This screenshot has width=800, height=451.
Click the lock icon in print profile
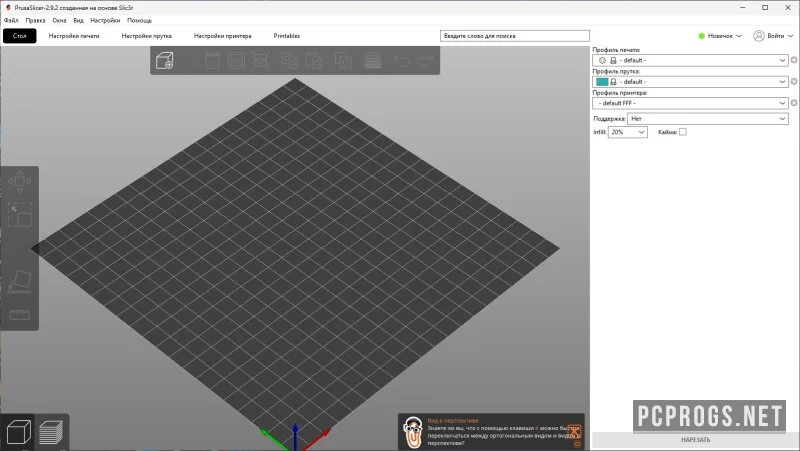613,60
